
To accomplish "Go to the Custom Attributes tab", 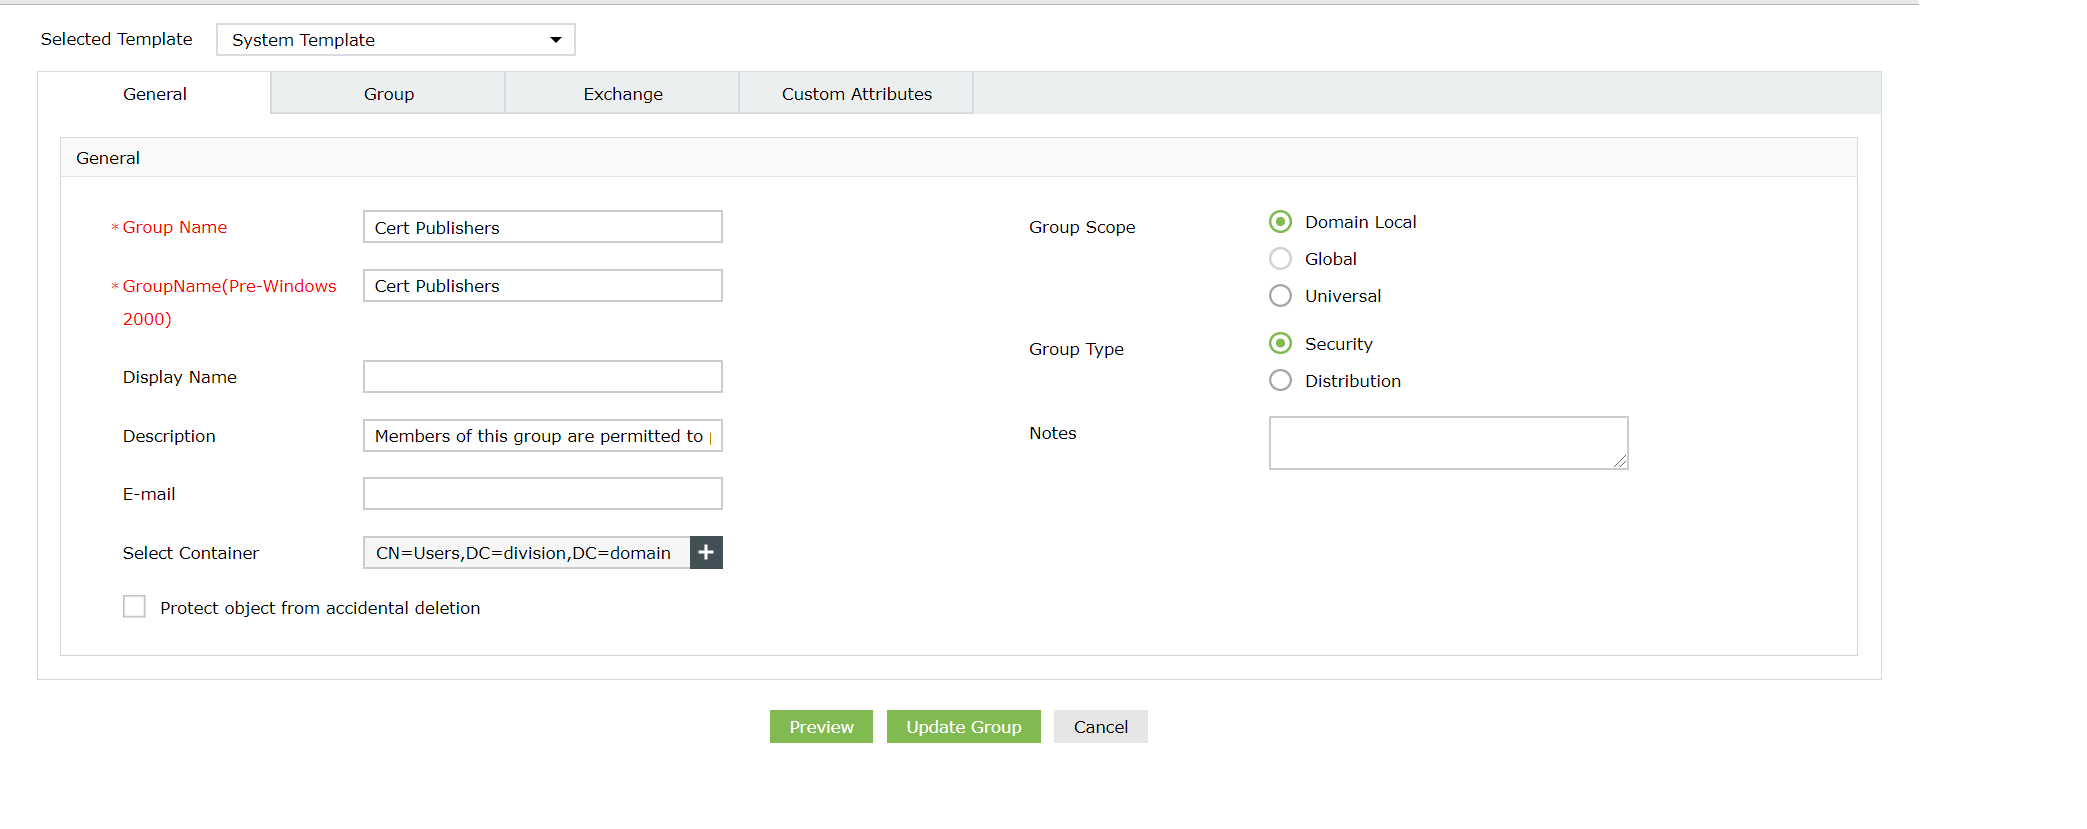I will 856,94.
